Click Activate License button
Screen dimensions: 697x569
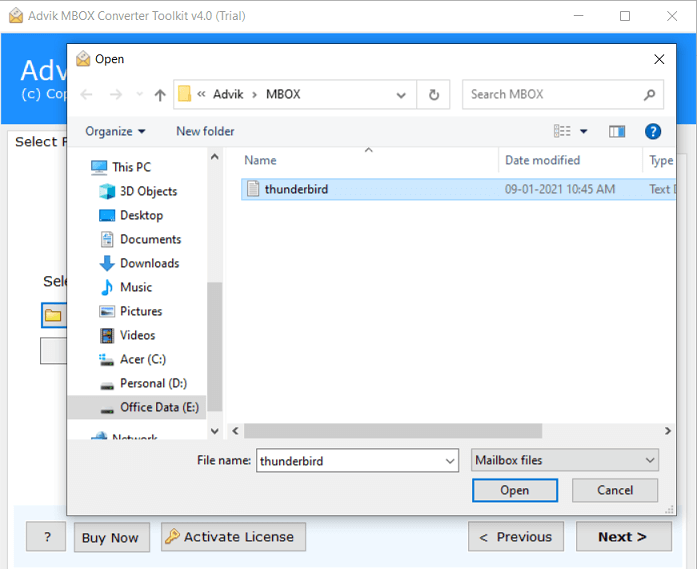point(233,537)
